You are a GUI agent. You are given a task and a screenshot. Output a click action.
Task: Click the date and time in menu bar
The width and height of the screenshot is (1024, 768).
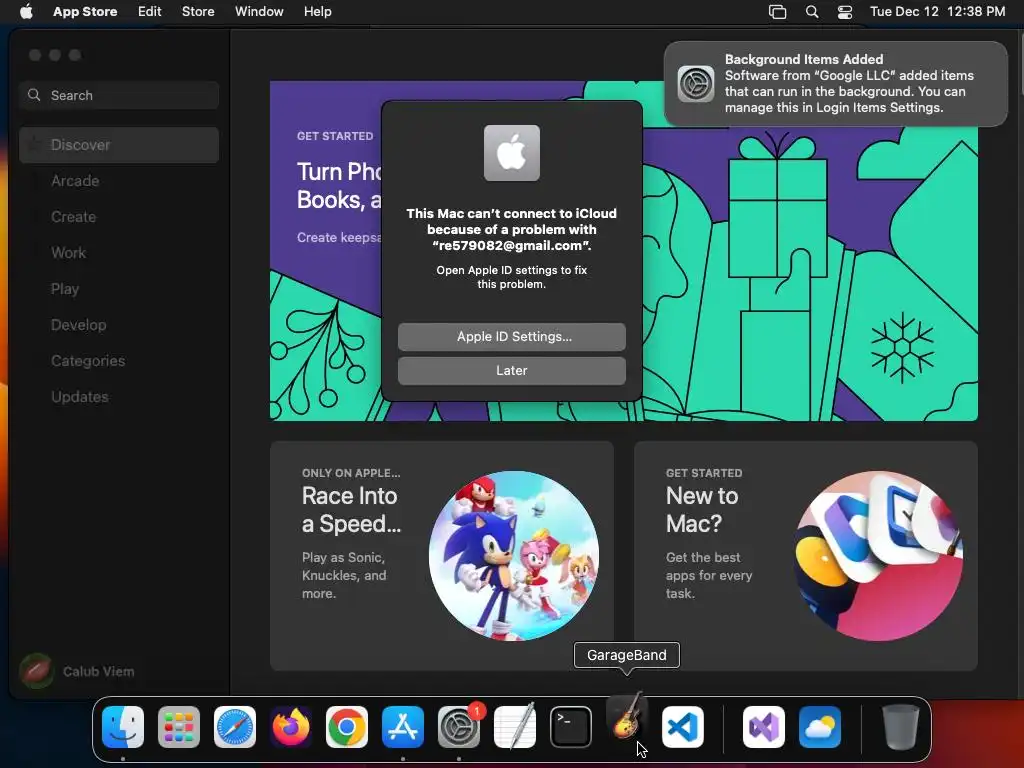(x=937, y=12)
